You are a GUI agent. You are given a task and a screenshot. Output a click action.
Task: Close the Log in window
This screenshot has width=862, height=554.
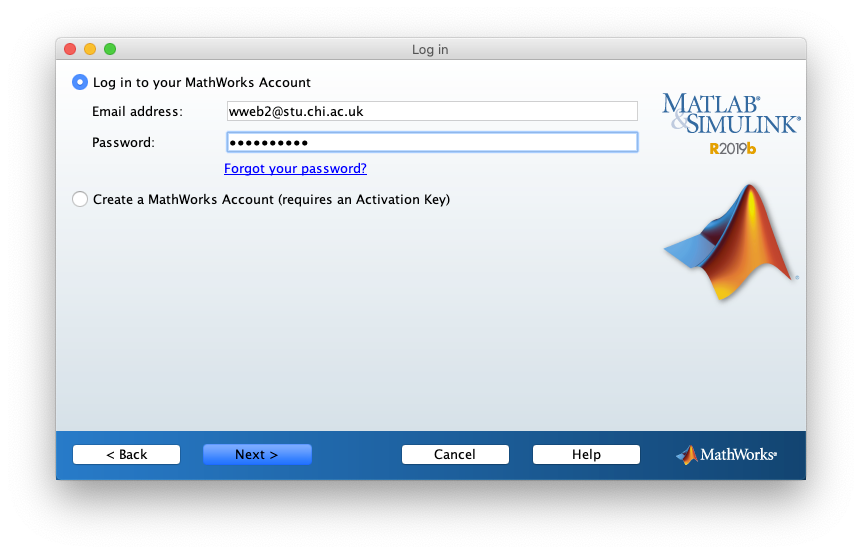pos(70,49)
